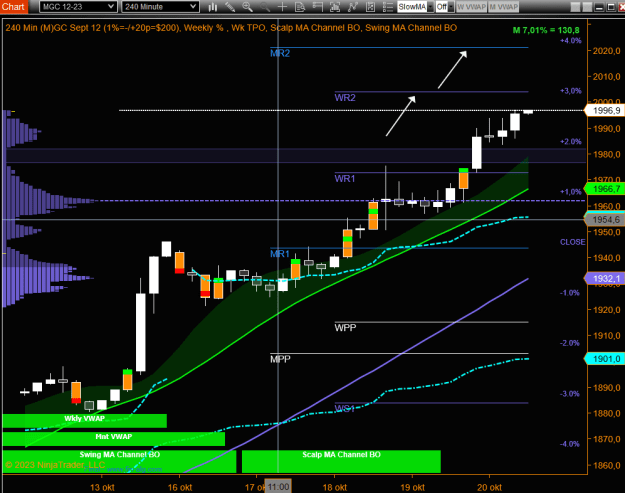Open the MGC 12-23 instrument selector
The width and height of the screenshot is (625, 493).
78,7
